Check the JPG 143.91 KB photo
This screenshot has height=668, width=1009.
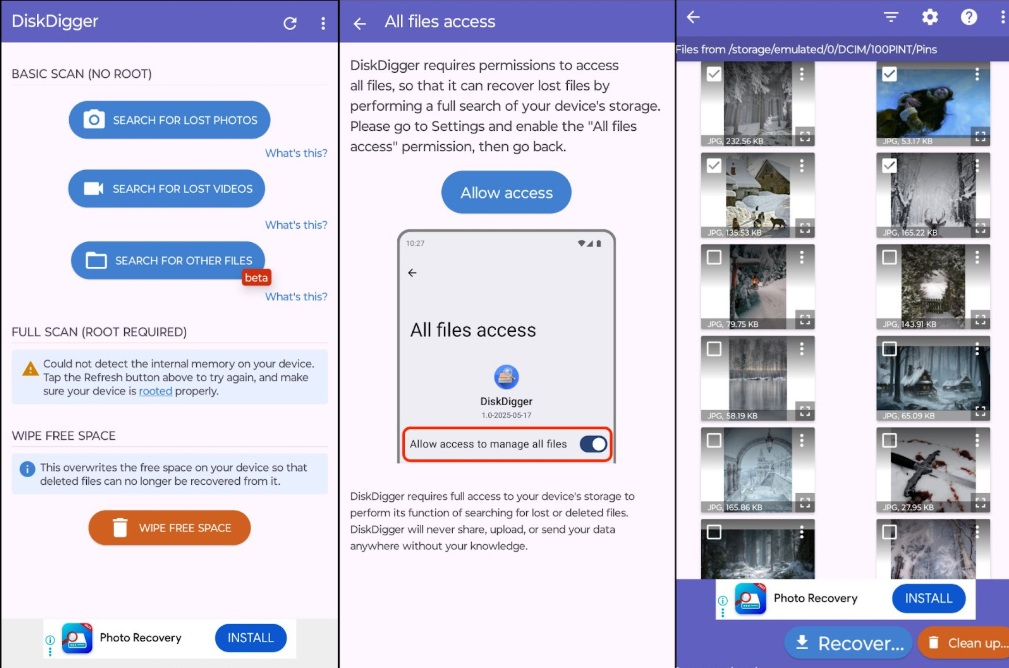(x=889, y=257)
